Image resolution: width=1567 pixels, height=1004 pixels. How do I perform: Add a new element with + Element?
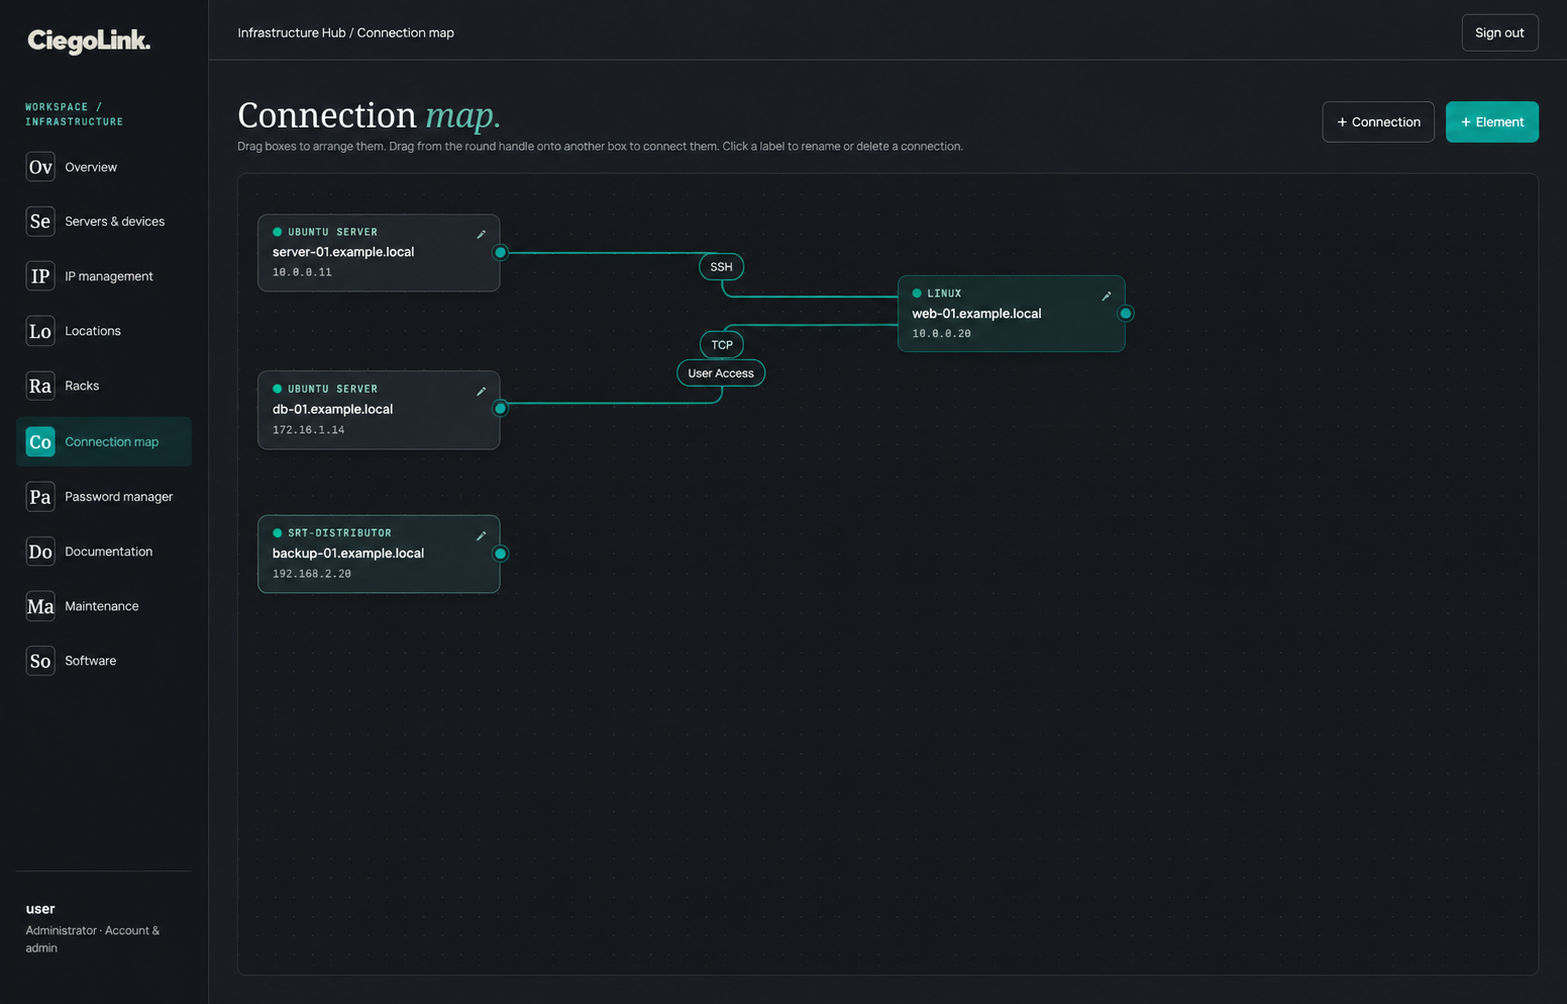(x=1492, y=122)
